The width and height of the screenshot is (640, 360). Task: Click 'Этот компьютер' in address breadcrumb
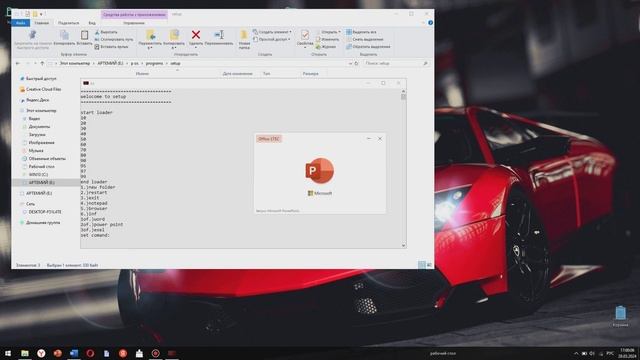coord(75,63)
